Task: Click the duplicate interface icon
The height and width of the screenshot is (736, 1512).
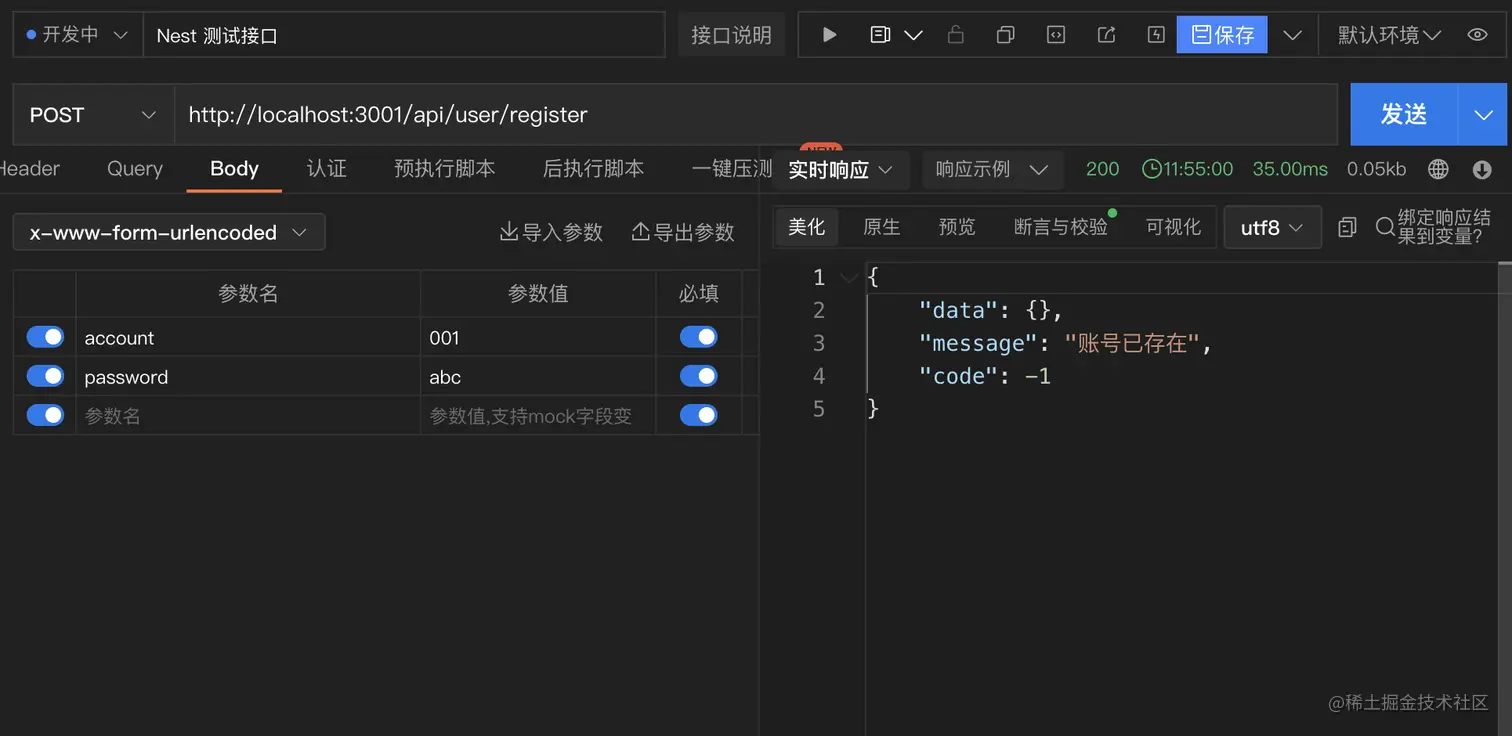Action: click(x=1005, y=35)
